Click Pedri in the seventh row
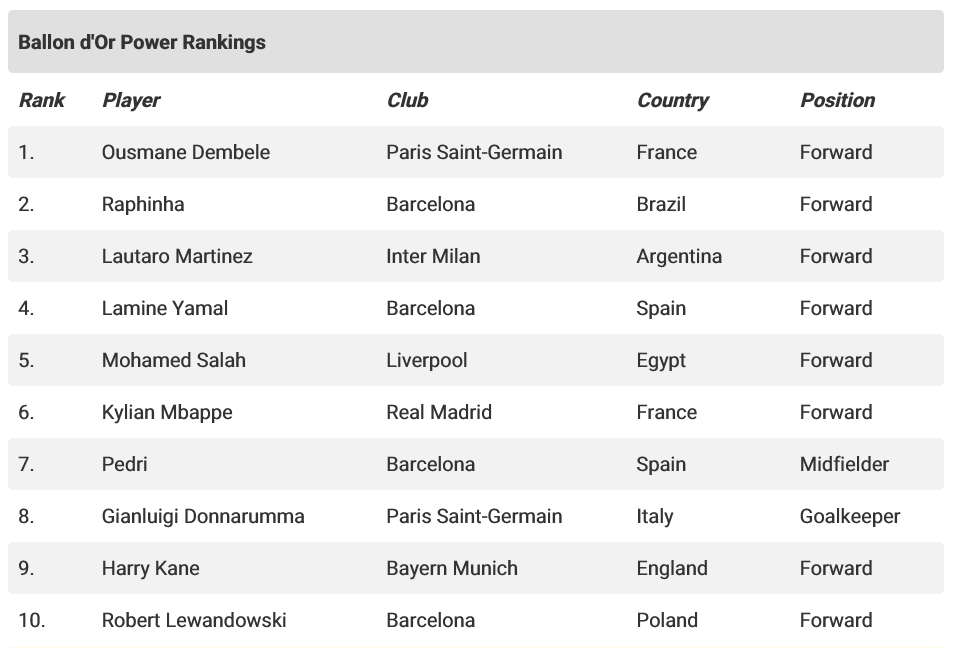This screenshot has width=955, height=648. [x=124, y=464]
